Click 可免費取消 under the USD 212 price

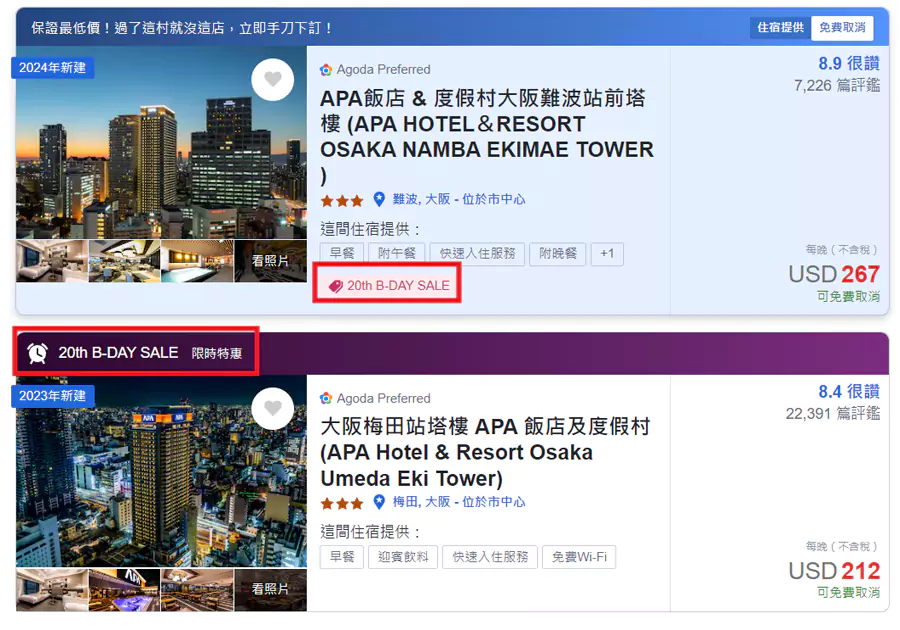tap(848, 593)
